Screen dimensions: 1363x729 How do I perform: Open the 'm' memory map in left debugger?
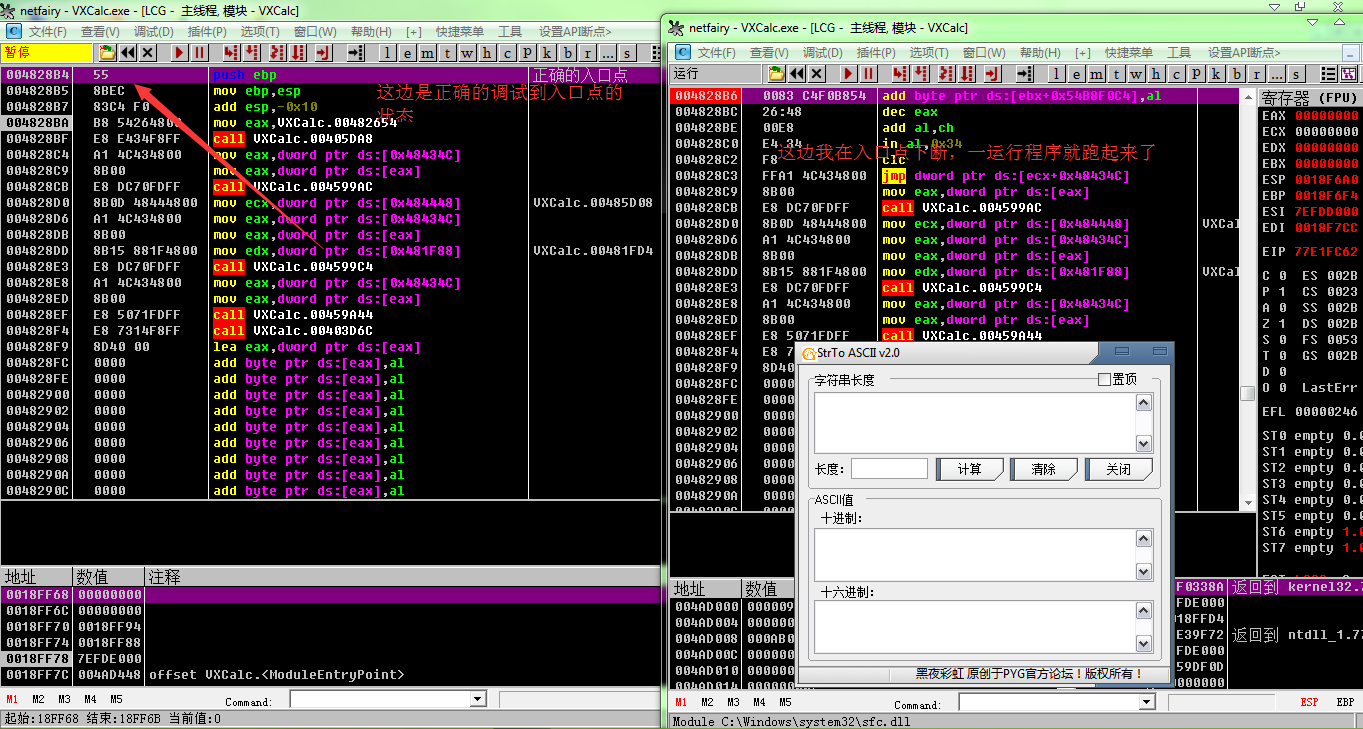[x=428, y=53]
